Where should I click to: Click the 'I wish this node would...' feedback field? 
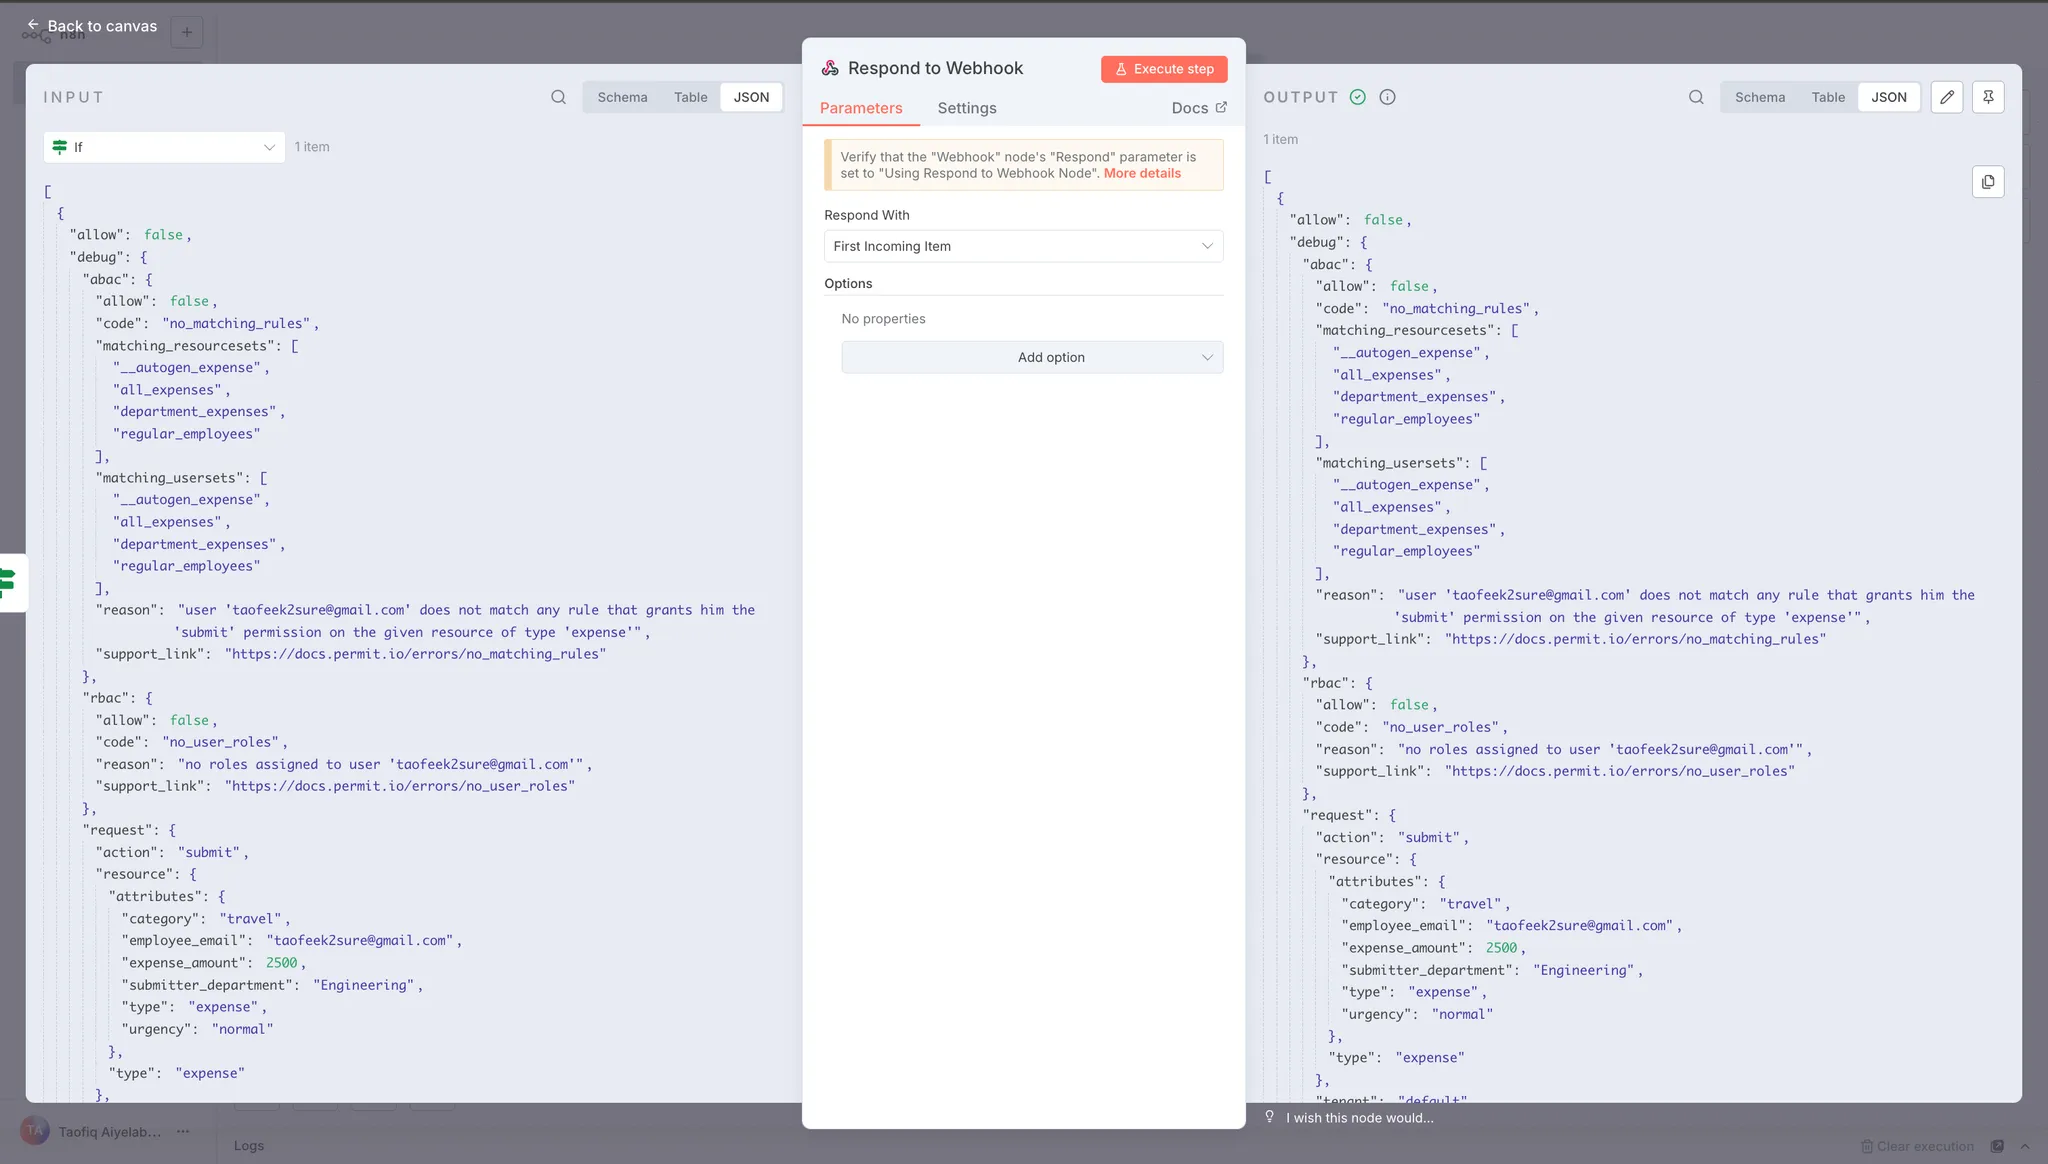(1359, 1118)
